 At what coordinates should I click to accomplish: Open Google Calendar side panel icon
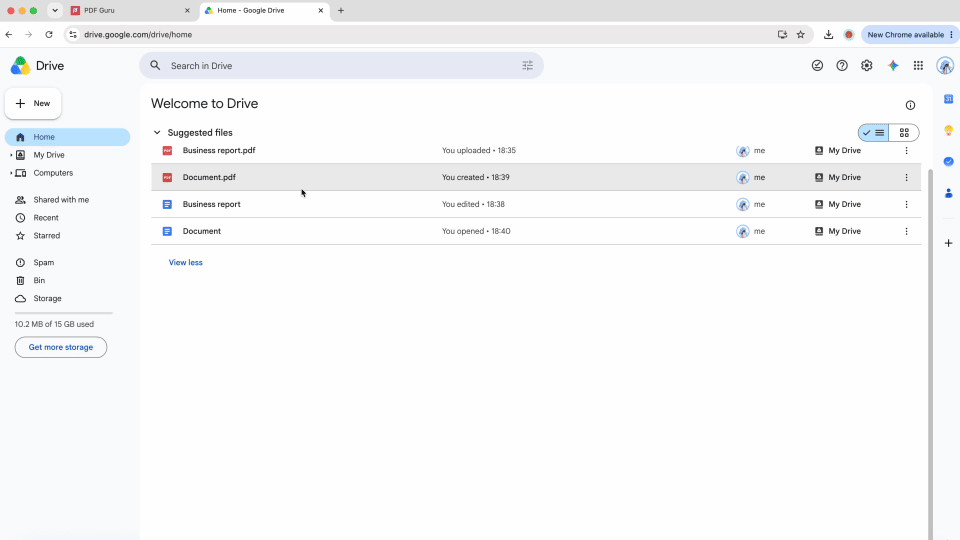click(948, 99)
